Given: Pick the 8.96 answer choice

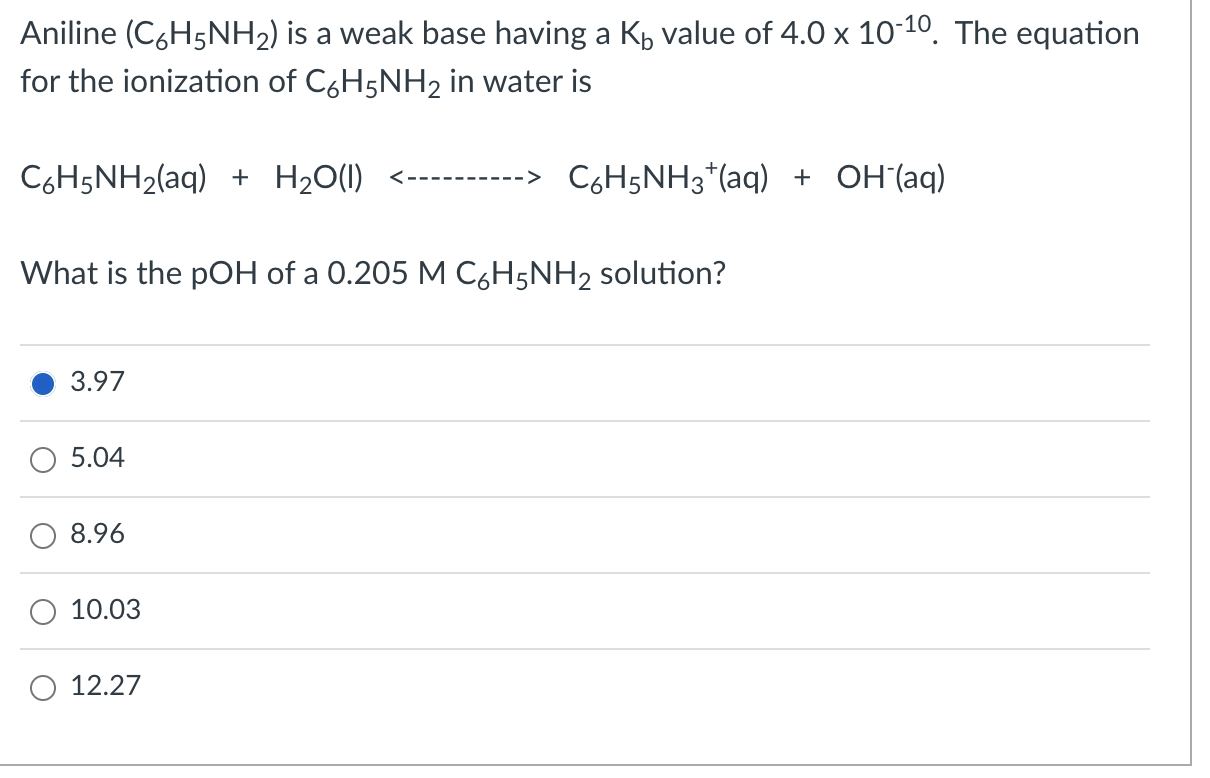Looking at the screenshot, I should click(x=42, y=534).
